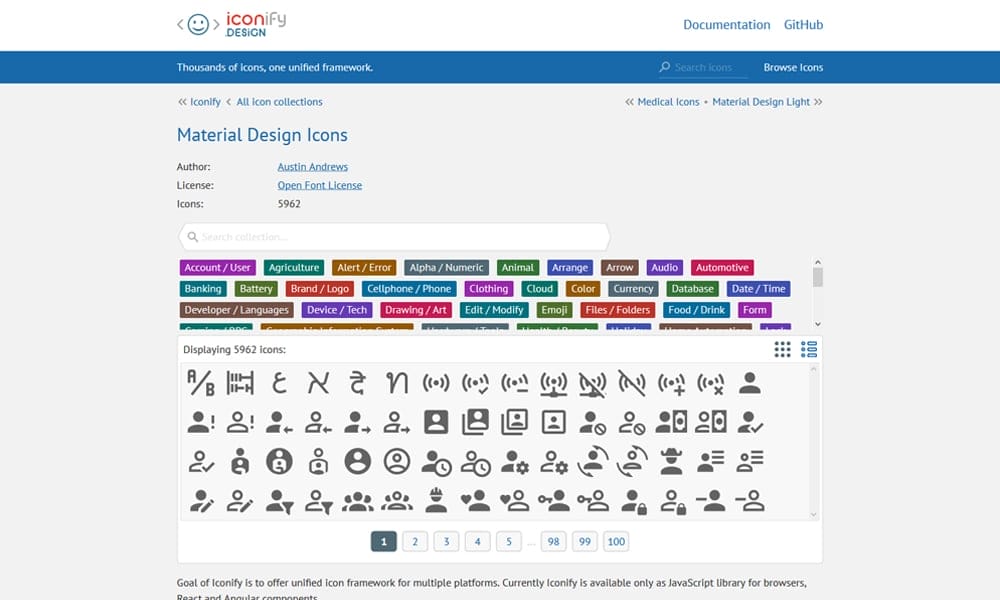This screenshot has height=600, width=1000.
Task: Pick the account edit pencil icon
Action: [202, 501]
